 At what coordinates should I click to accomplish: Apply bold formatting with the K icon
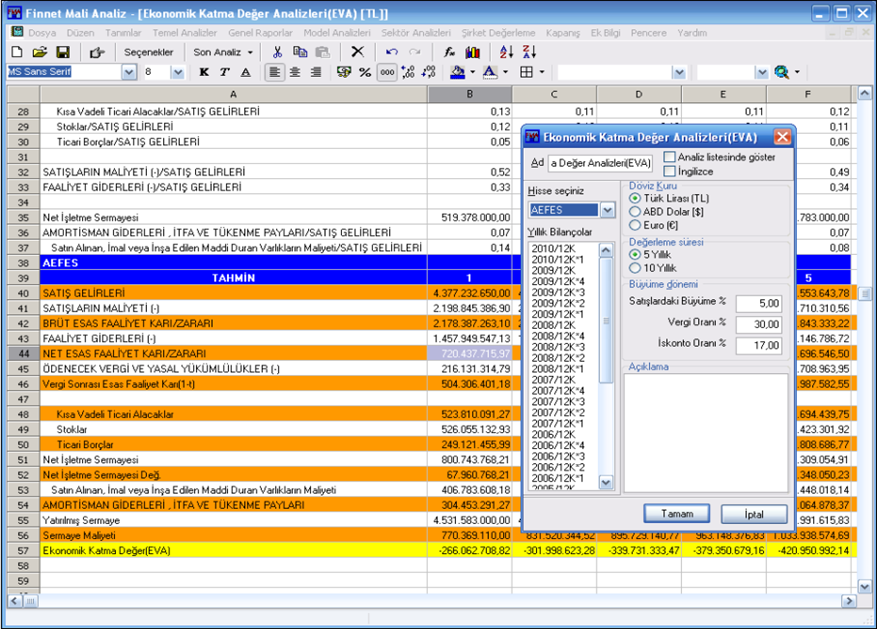tap(204, 72)
